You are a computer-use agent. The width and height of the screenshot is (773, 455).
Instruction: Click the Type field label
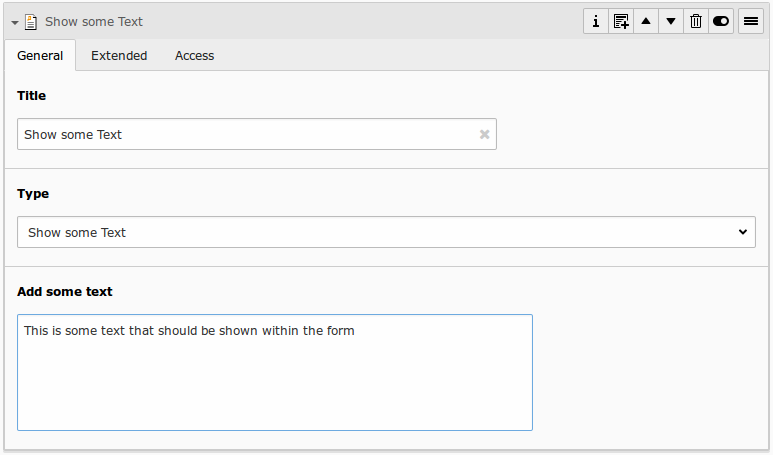pos(33,194)
